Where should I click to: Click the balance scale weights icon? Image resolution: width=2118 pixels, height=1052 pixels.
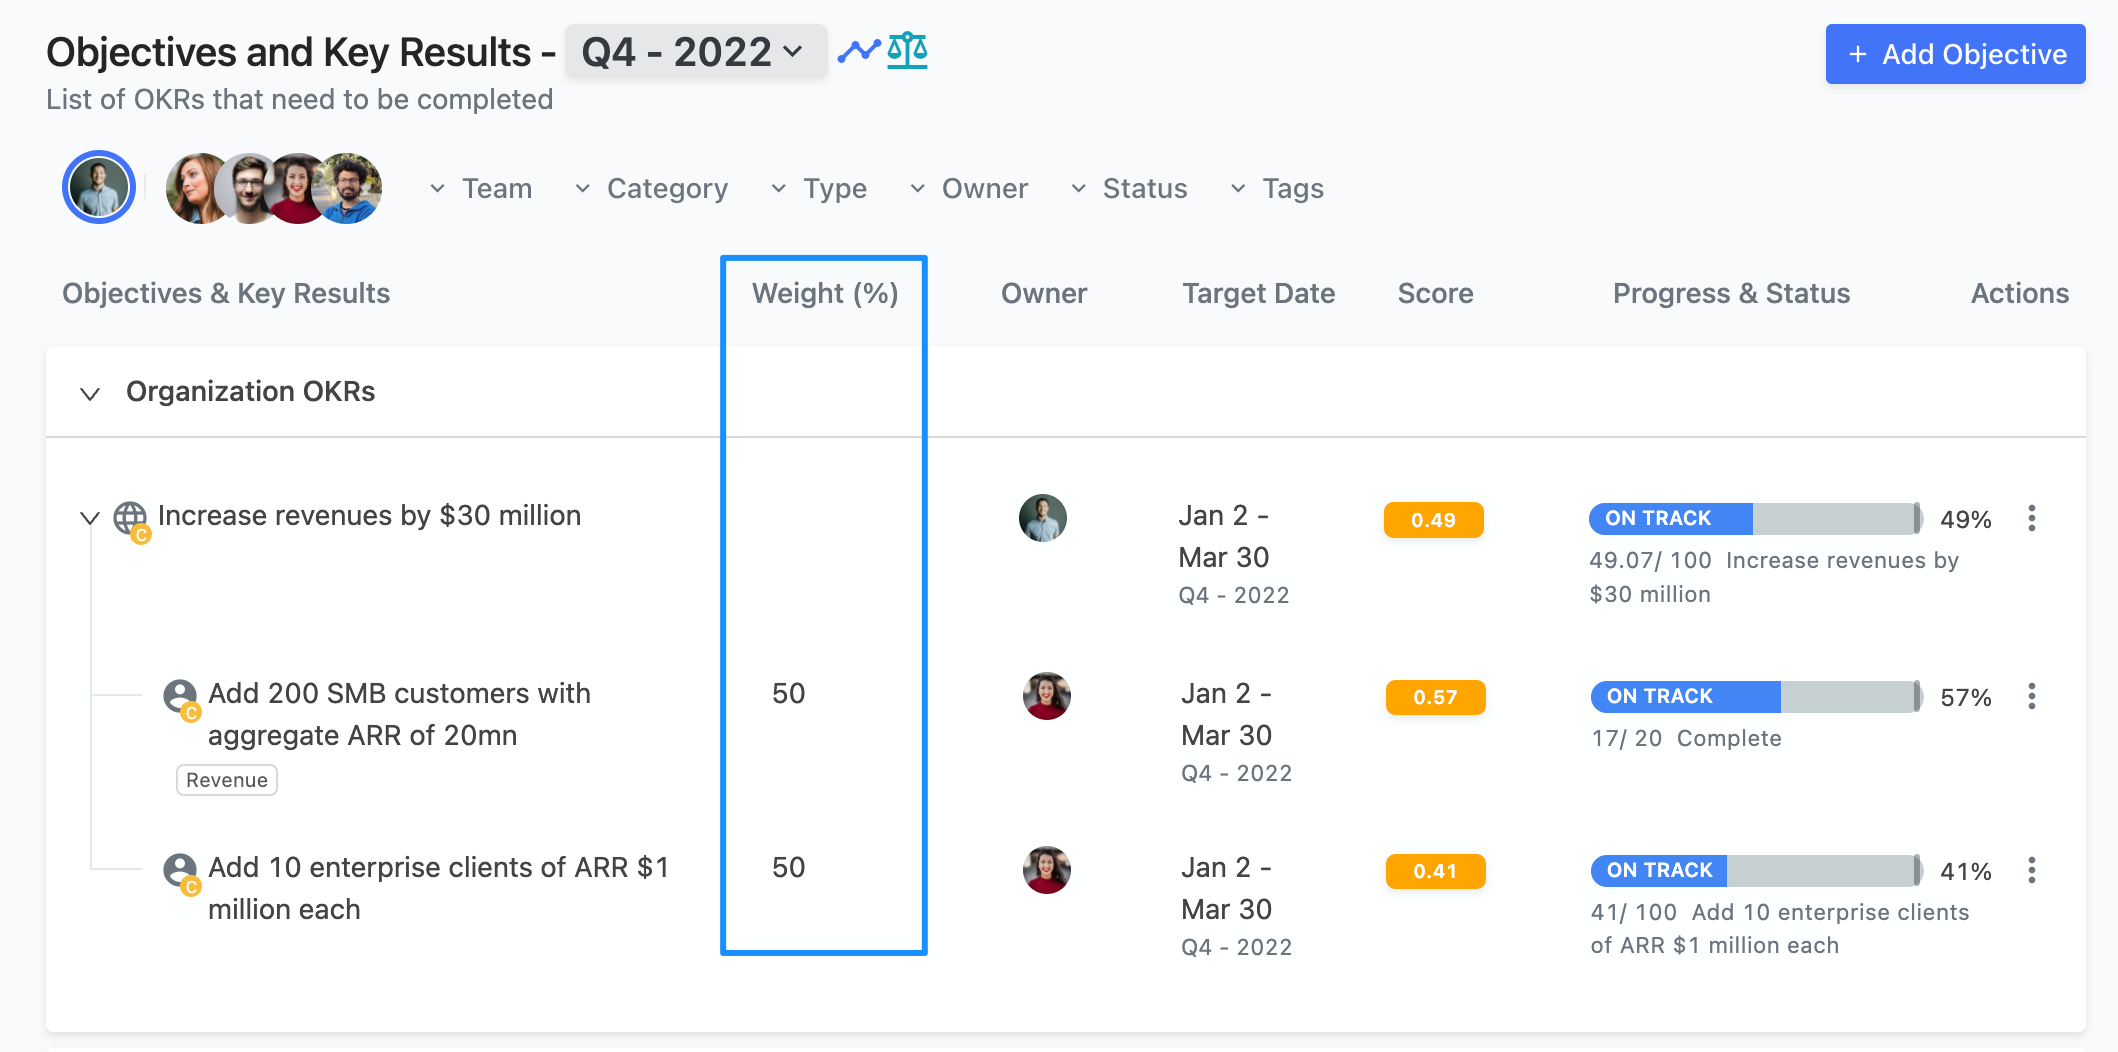pyautogui.click(x=908, y=50)
